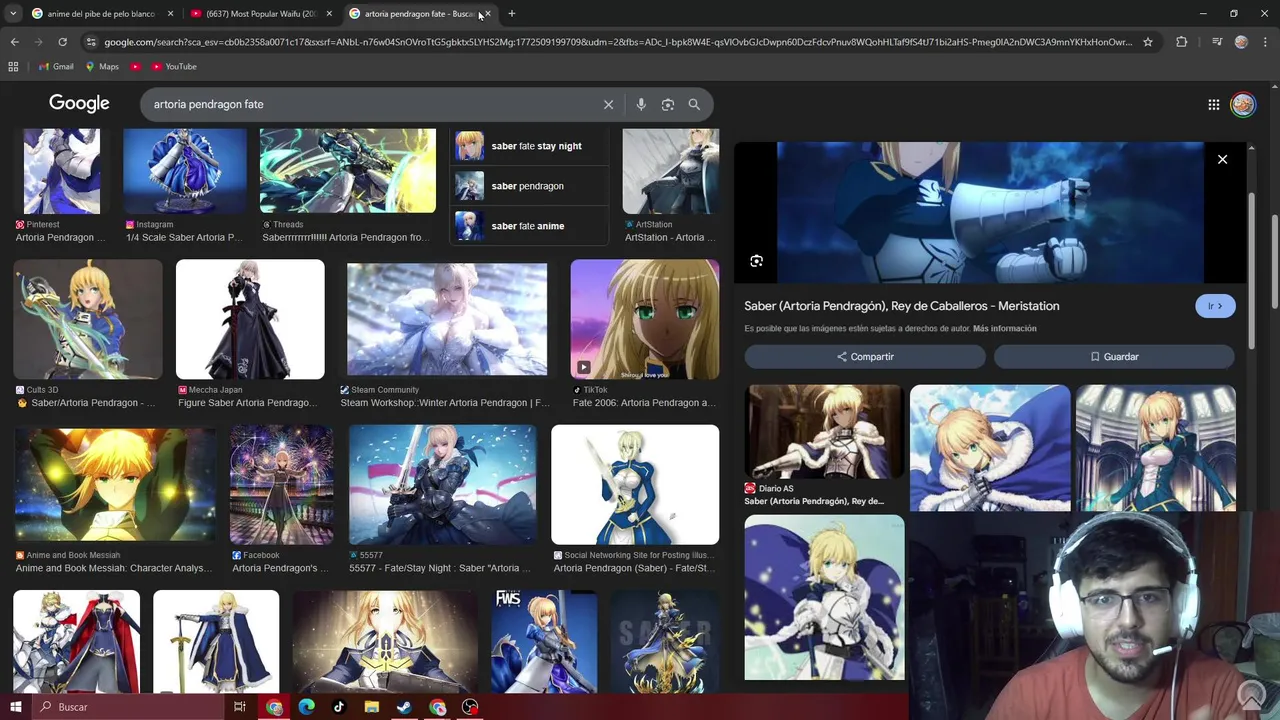Clear the search box with the X icon

[608, 104]
